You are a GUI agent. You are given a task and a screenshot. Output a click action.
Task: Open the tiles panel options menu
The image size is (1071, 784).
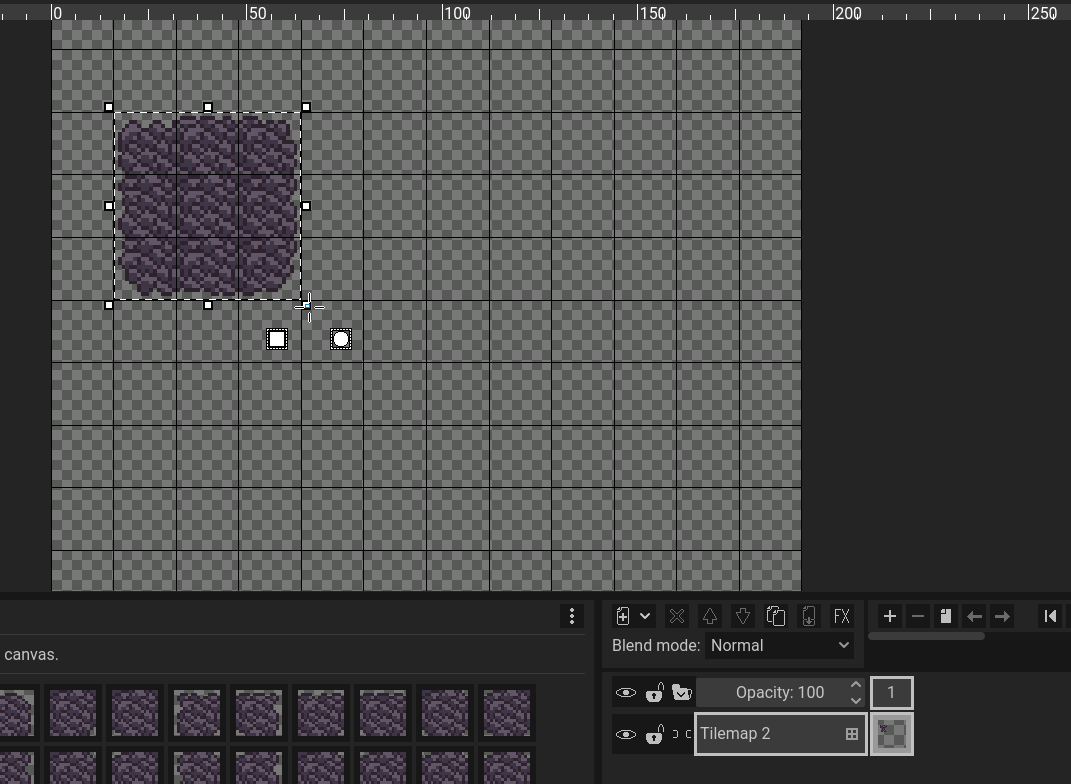pos(571,616)
